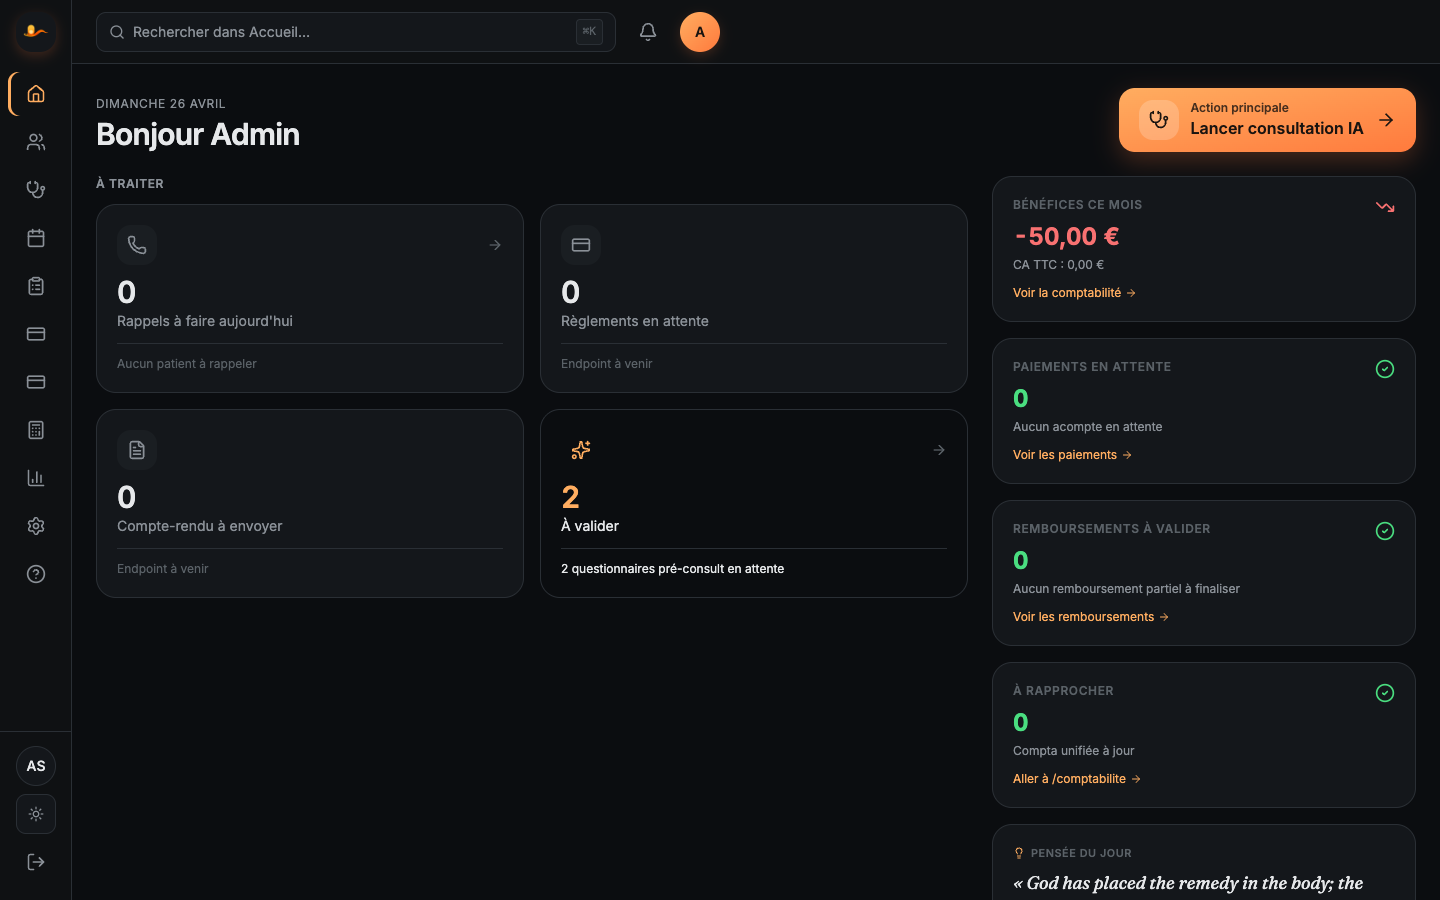Image resolution: width=1440 pixels, height=900 pixels.
Task: Open the settings gear sidebar icon
Action: (x=36, y=526)
